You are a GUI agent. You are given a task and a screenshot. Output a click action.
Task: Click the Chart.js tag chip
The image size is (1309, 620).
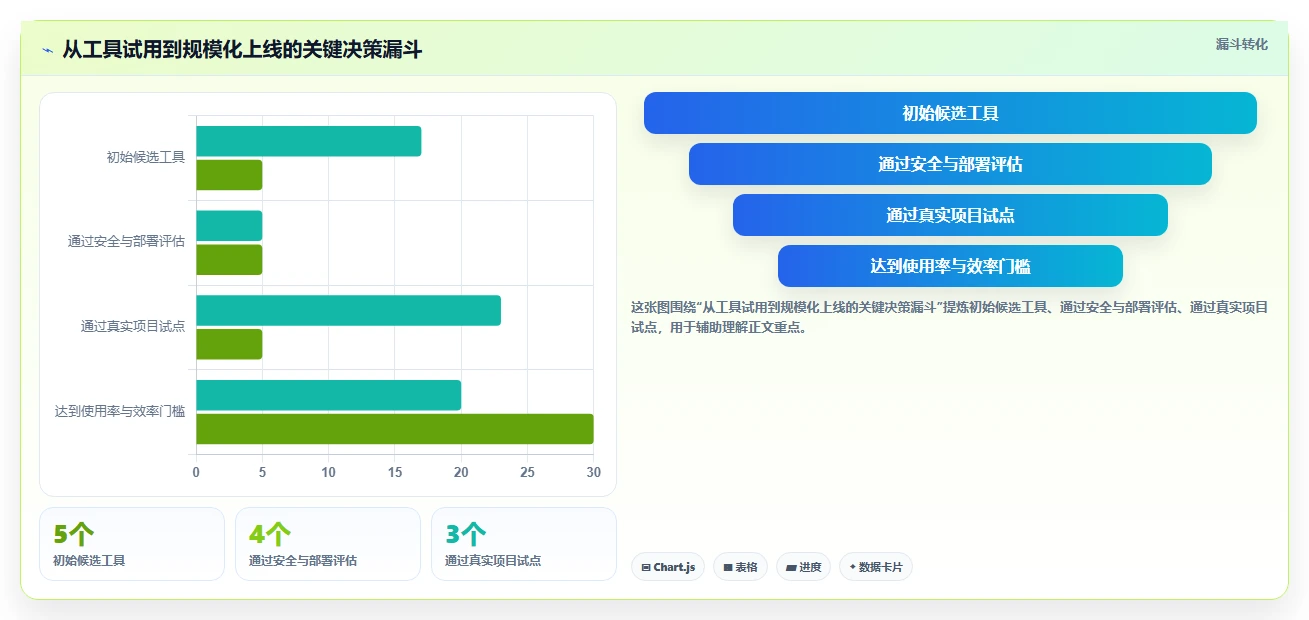click(667, 567)
